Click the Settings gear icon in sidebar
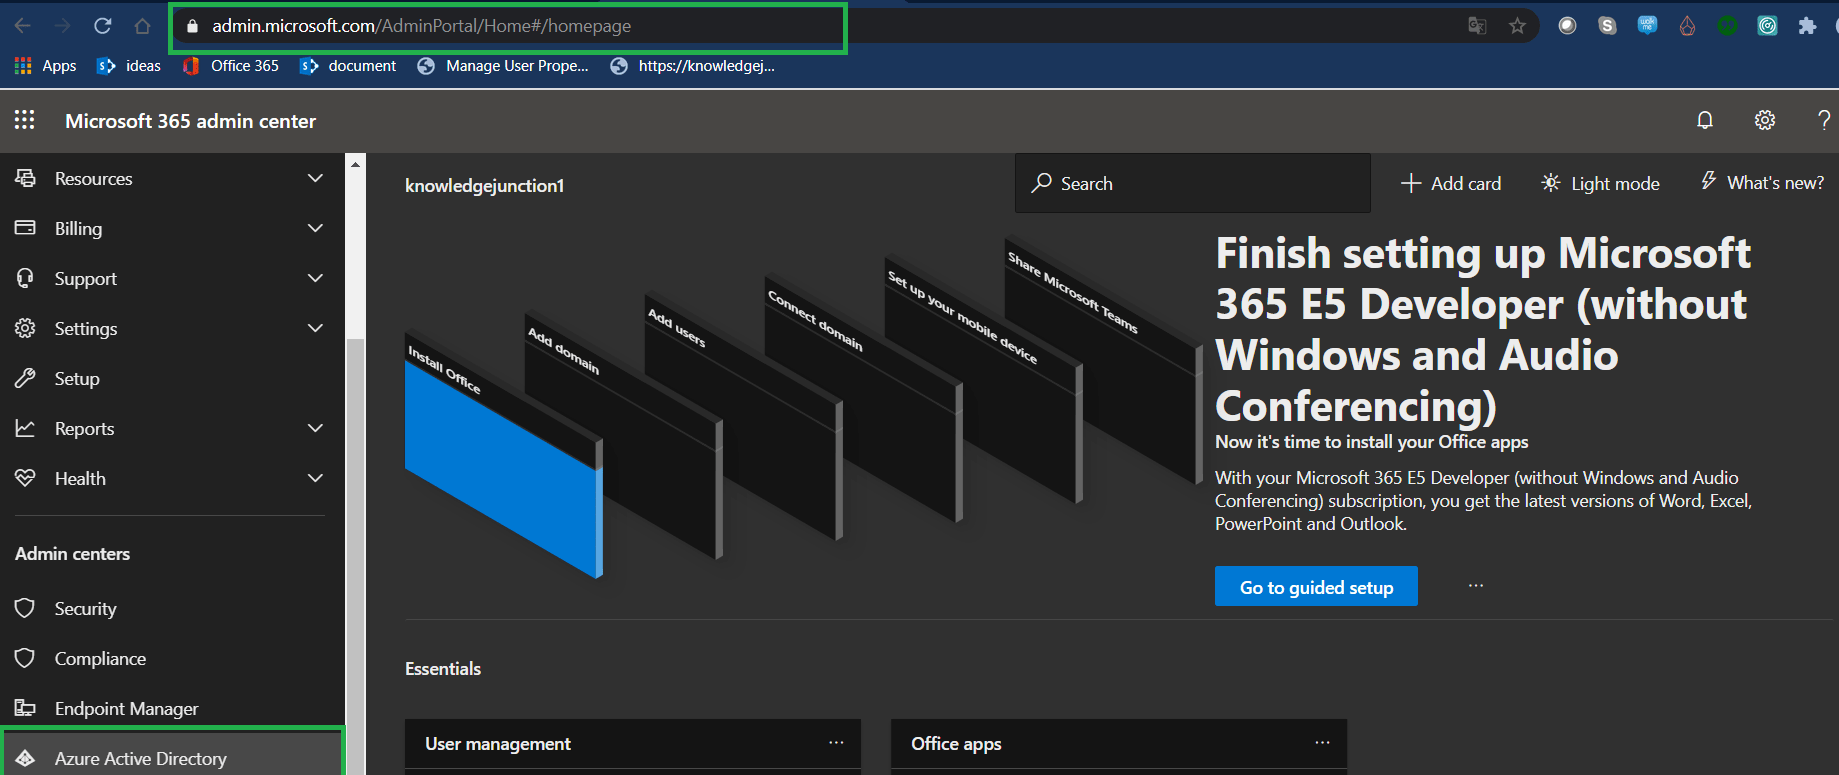1839x775 pixels. pos(26,328)
